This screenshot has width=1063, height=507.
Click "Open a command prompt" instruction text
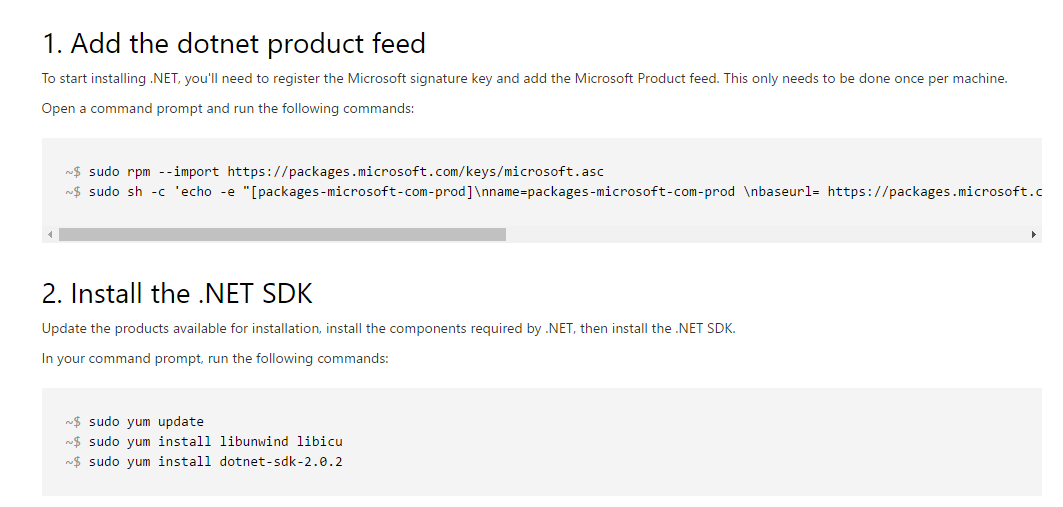227,108
